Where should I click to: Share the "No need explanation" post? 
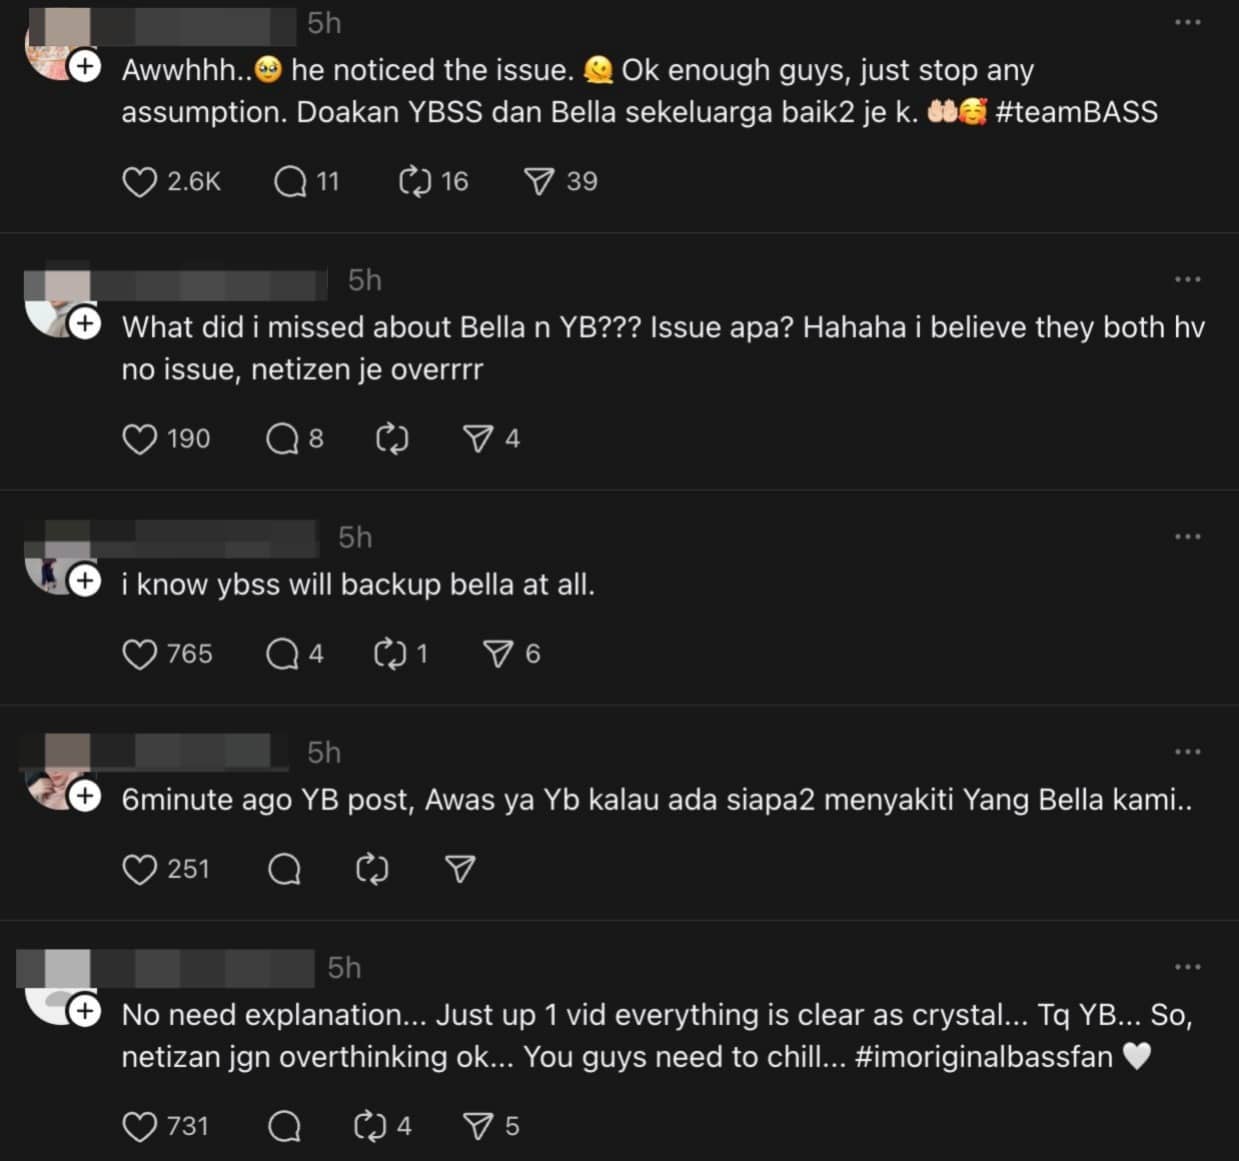478,1127
